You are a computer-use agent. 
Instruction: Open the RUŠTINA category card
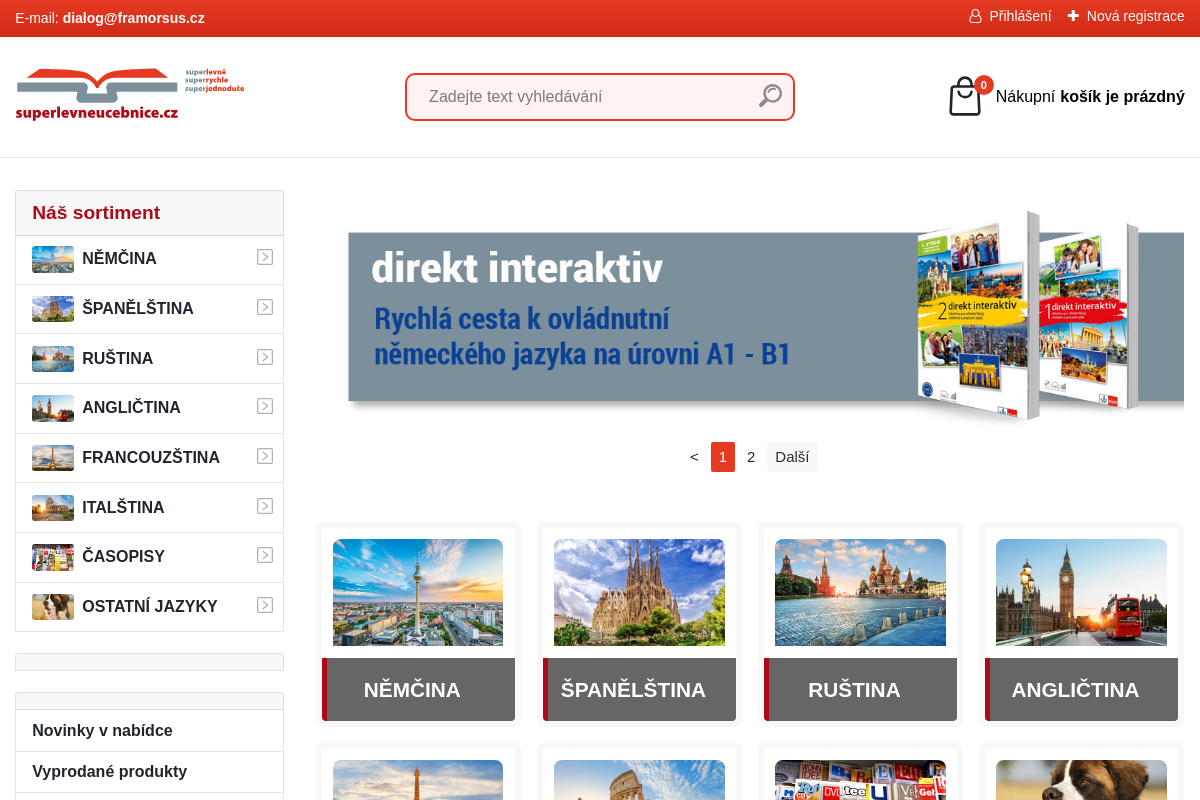point(860,625)
